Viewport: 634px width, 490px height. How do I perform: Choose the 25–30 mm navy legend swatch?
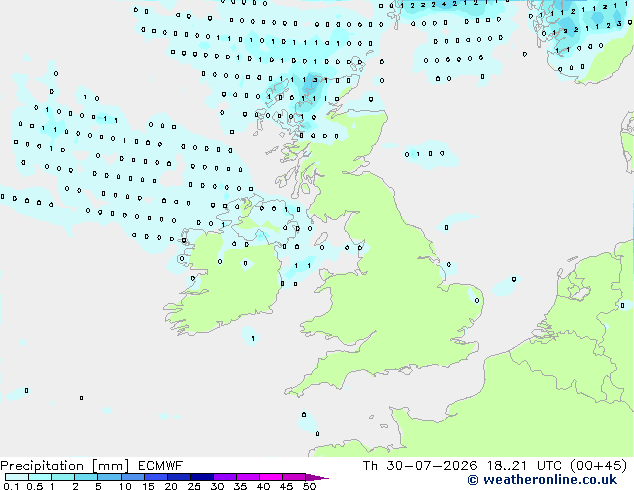pos(201,477)
